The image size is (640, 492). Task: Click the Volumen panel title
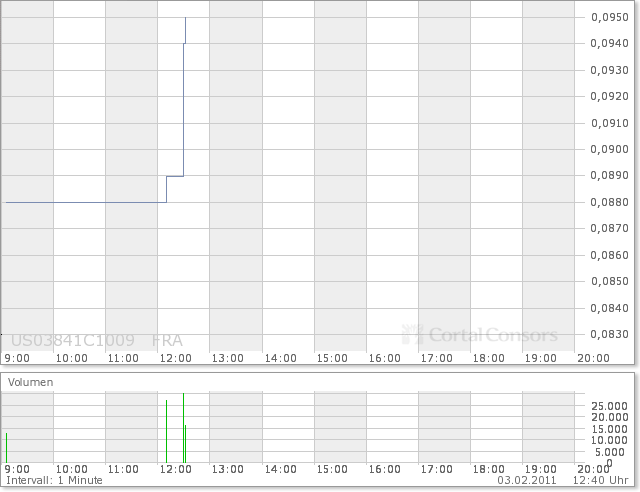(x=31, y=382)
